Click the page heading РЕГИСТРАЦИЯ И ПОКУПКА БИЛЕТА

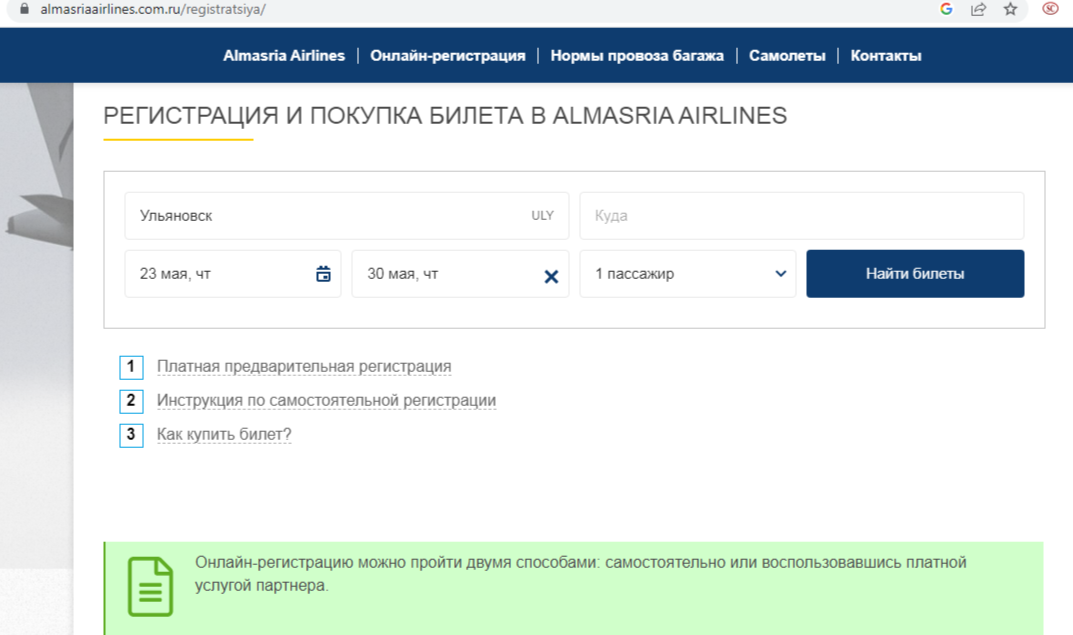coord(445,116)
